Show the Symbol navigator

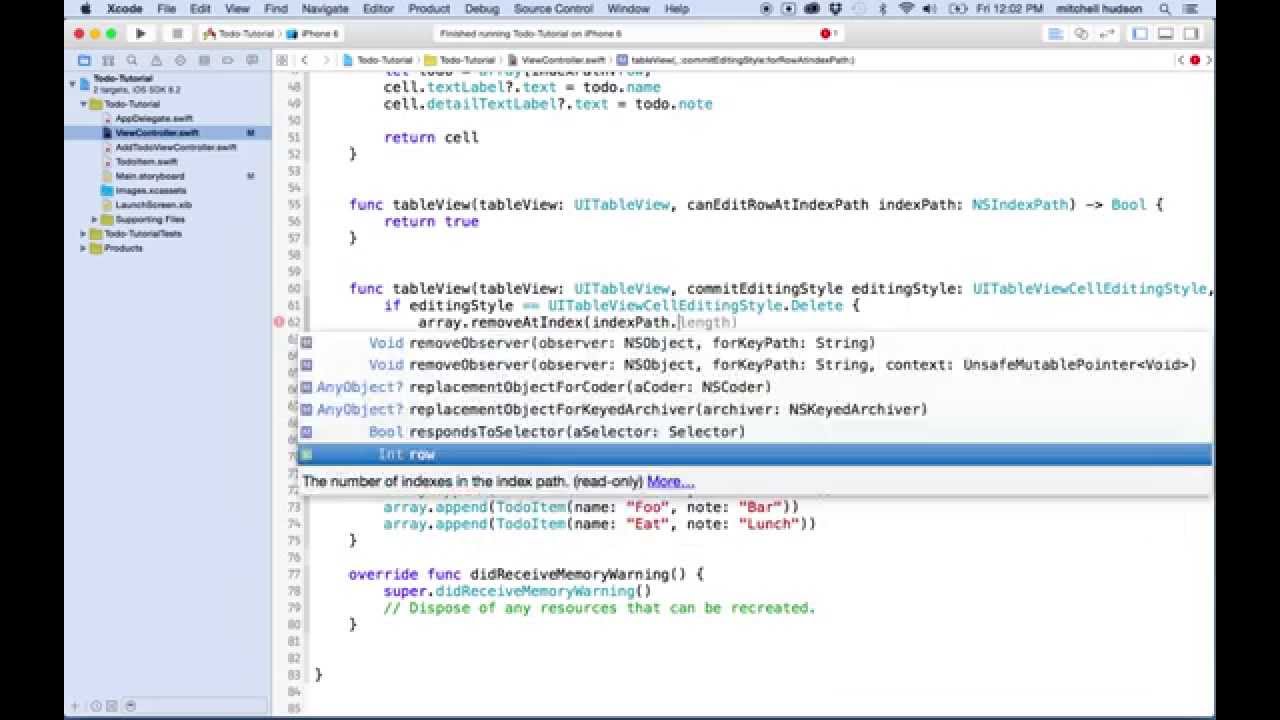(x=108, y=60)
